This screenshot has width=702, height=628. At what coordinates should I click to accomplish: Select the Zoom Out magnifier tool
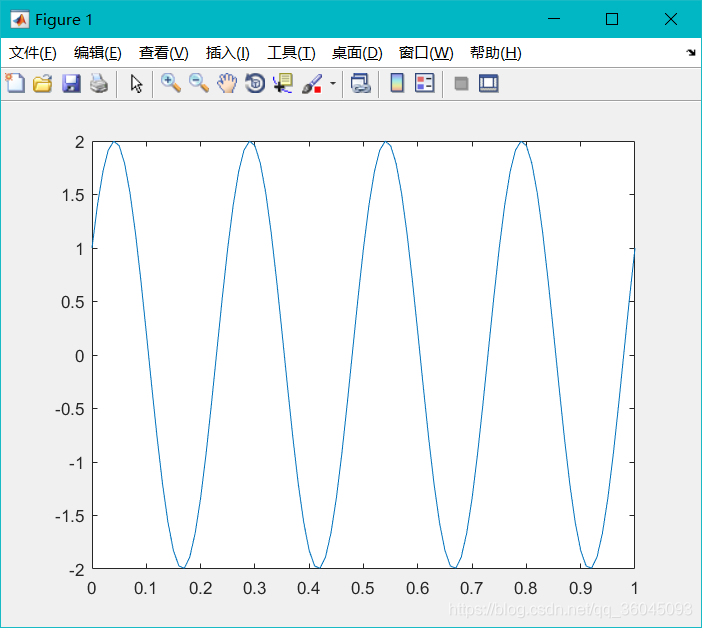[199, 84]
